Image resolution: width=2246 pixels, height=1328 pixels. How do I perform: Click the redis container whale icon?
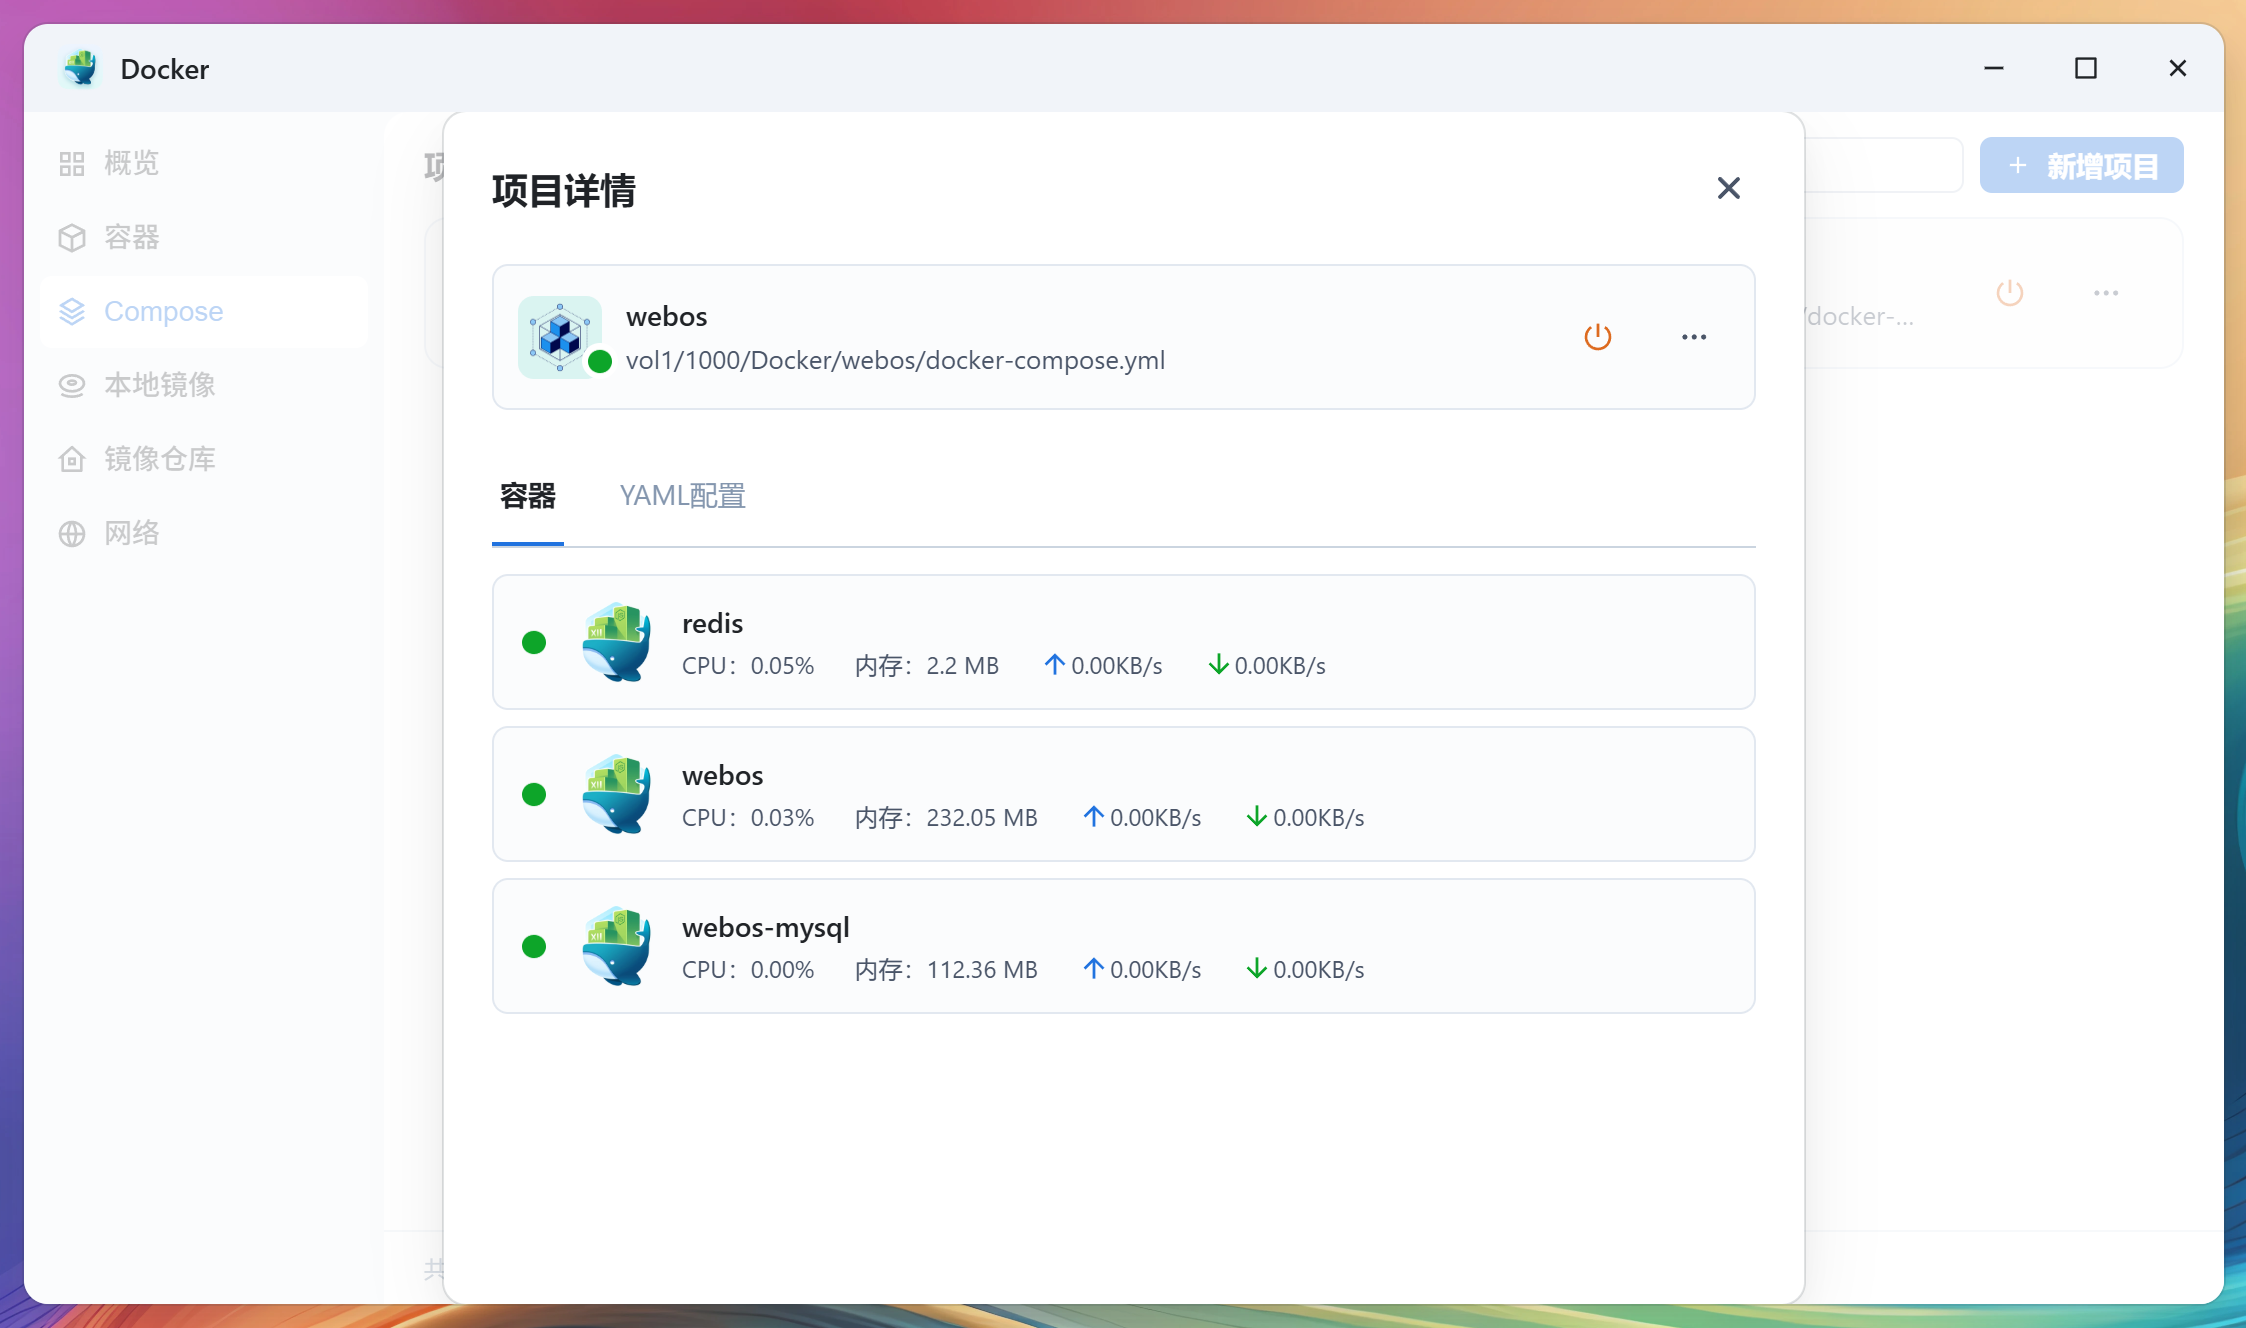pos(616,641)
